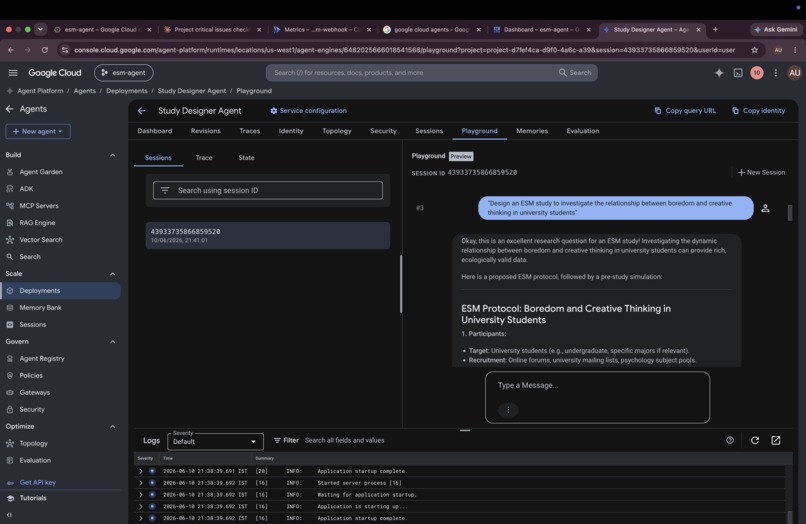The image size is (806, 524).
Task: Expand log row 'Waiting for application startup.'
Action: click(x=140, y=495)
